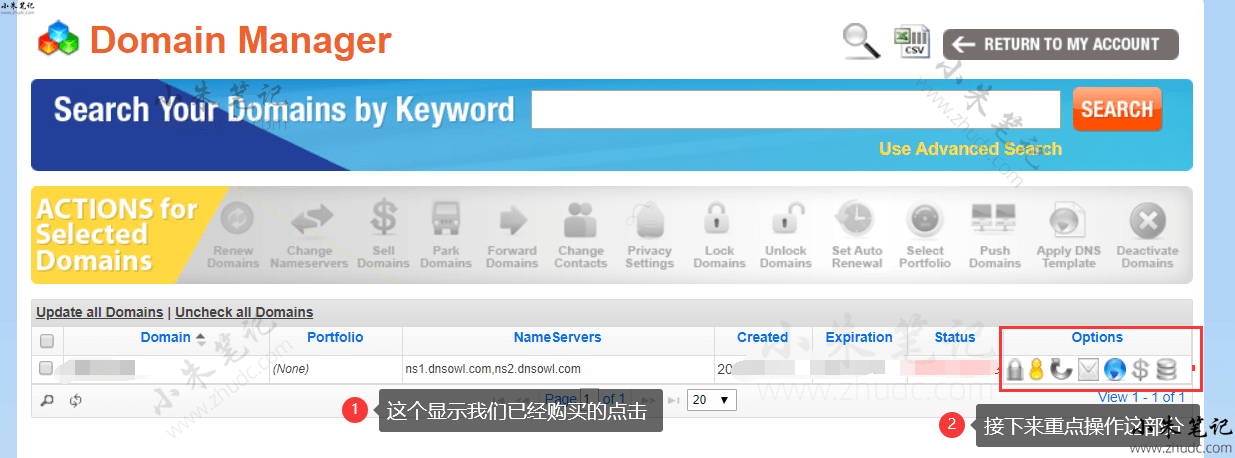
Task: Click the CSV export icon
Action: 911,42
